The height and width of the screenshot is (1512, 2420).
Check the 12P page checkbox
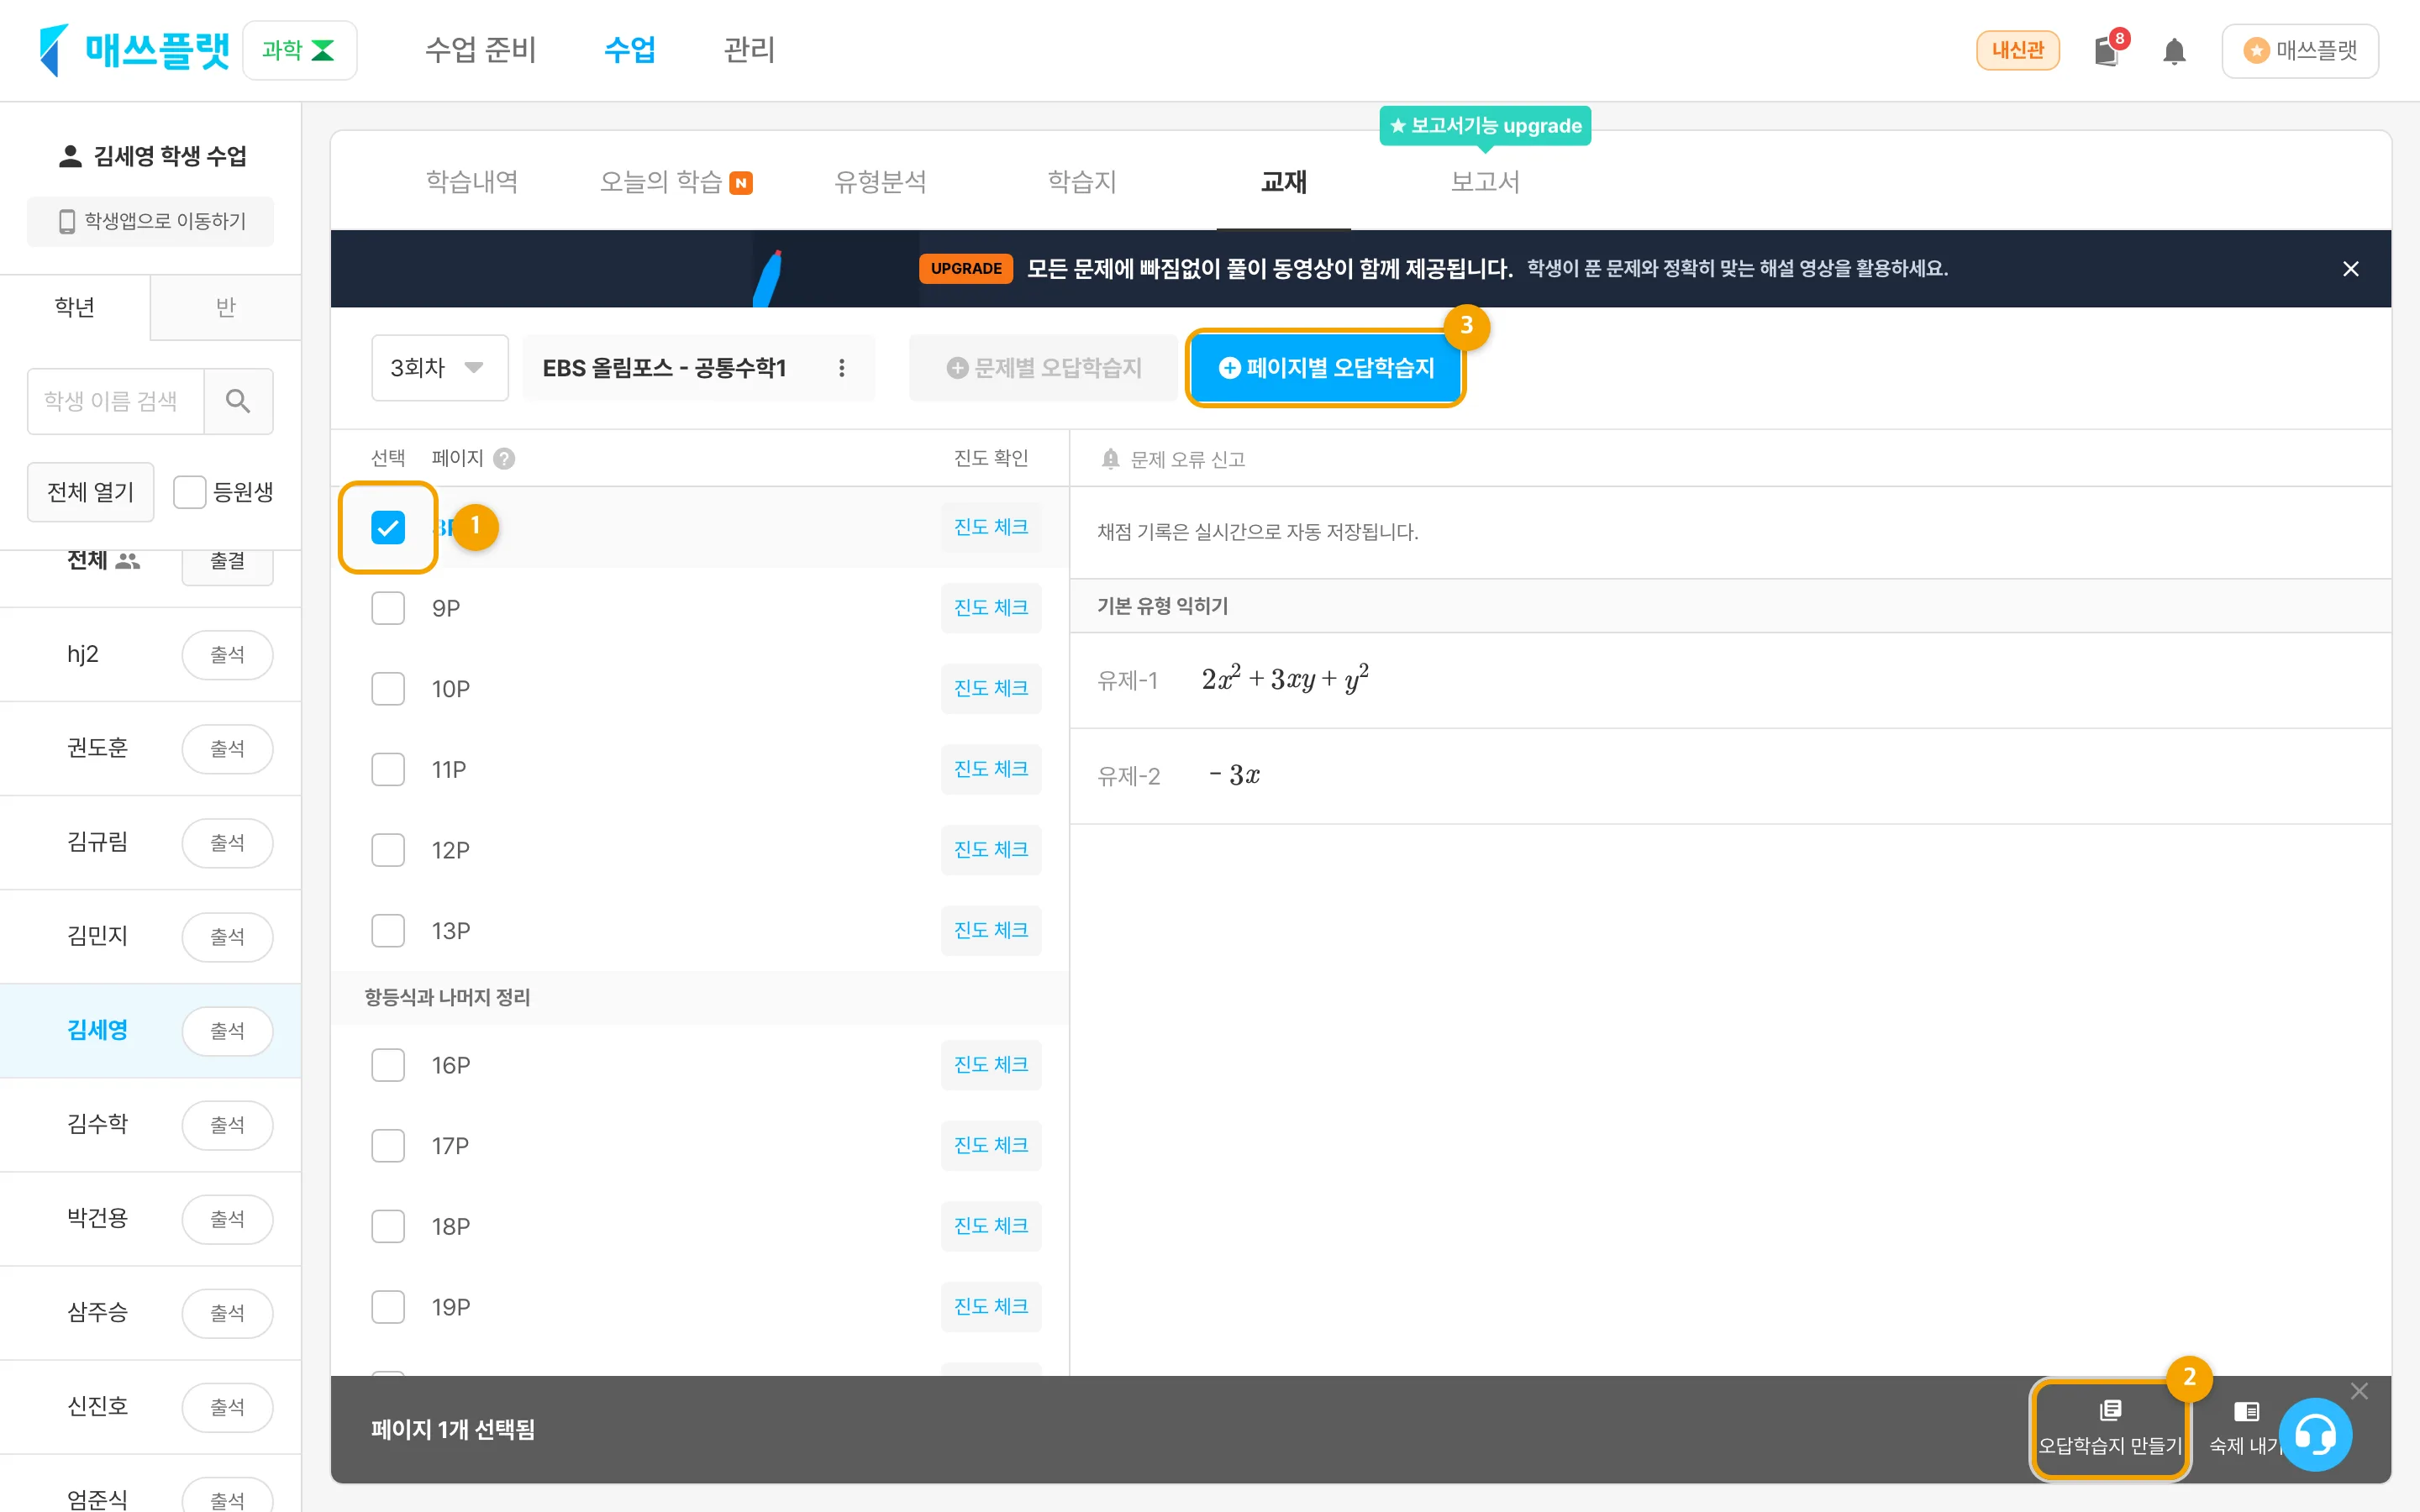coord(388,850)
